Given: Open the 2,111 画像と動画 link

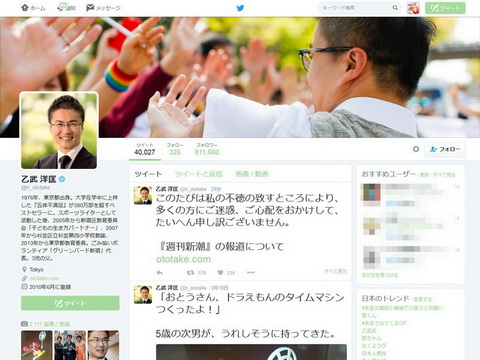Looking at the screenshot, I should point(49,324).
